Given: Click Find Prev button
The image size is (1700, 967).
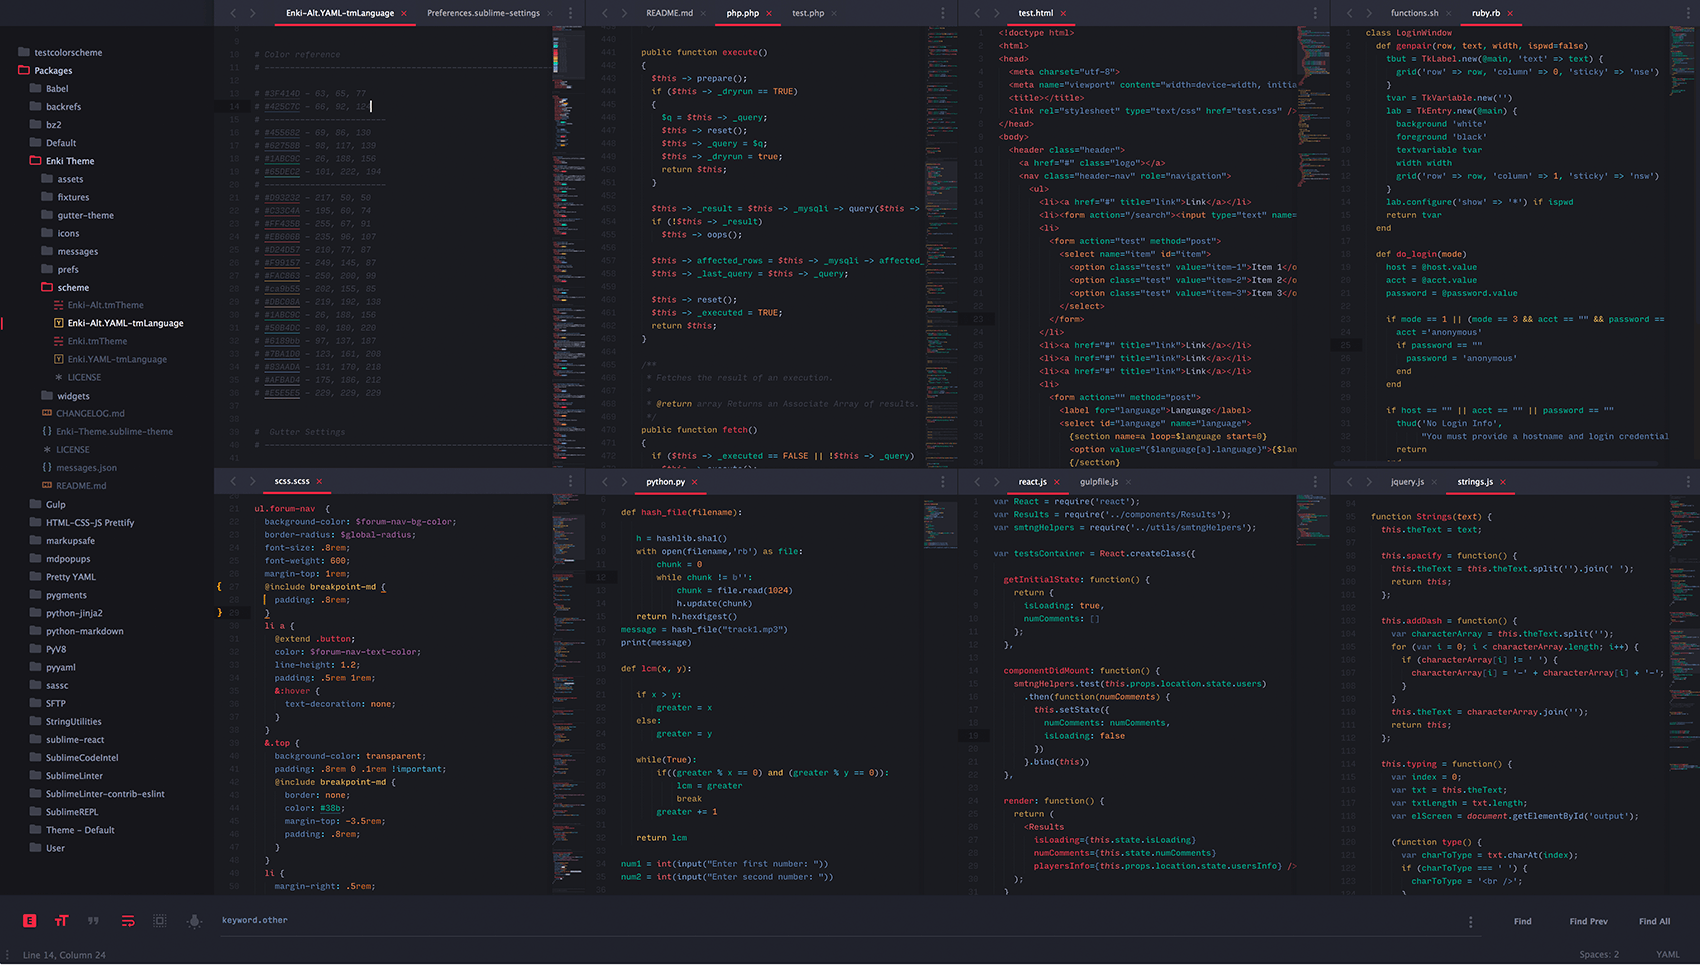Looking at the screenshot, I should (x=1588, y=922).
